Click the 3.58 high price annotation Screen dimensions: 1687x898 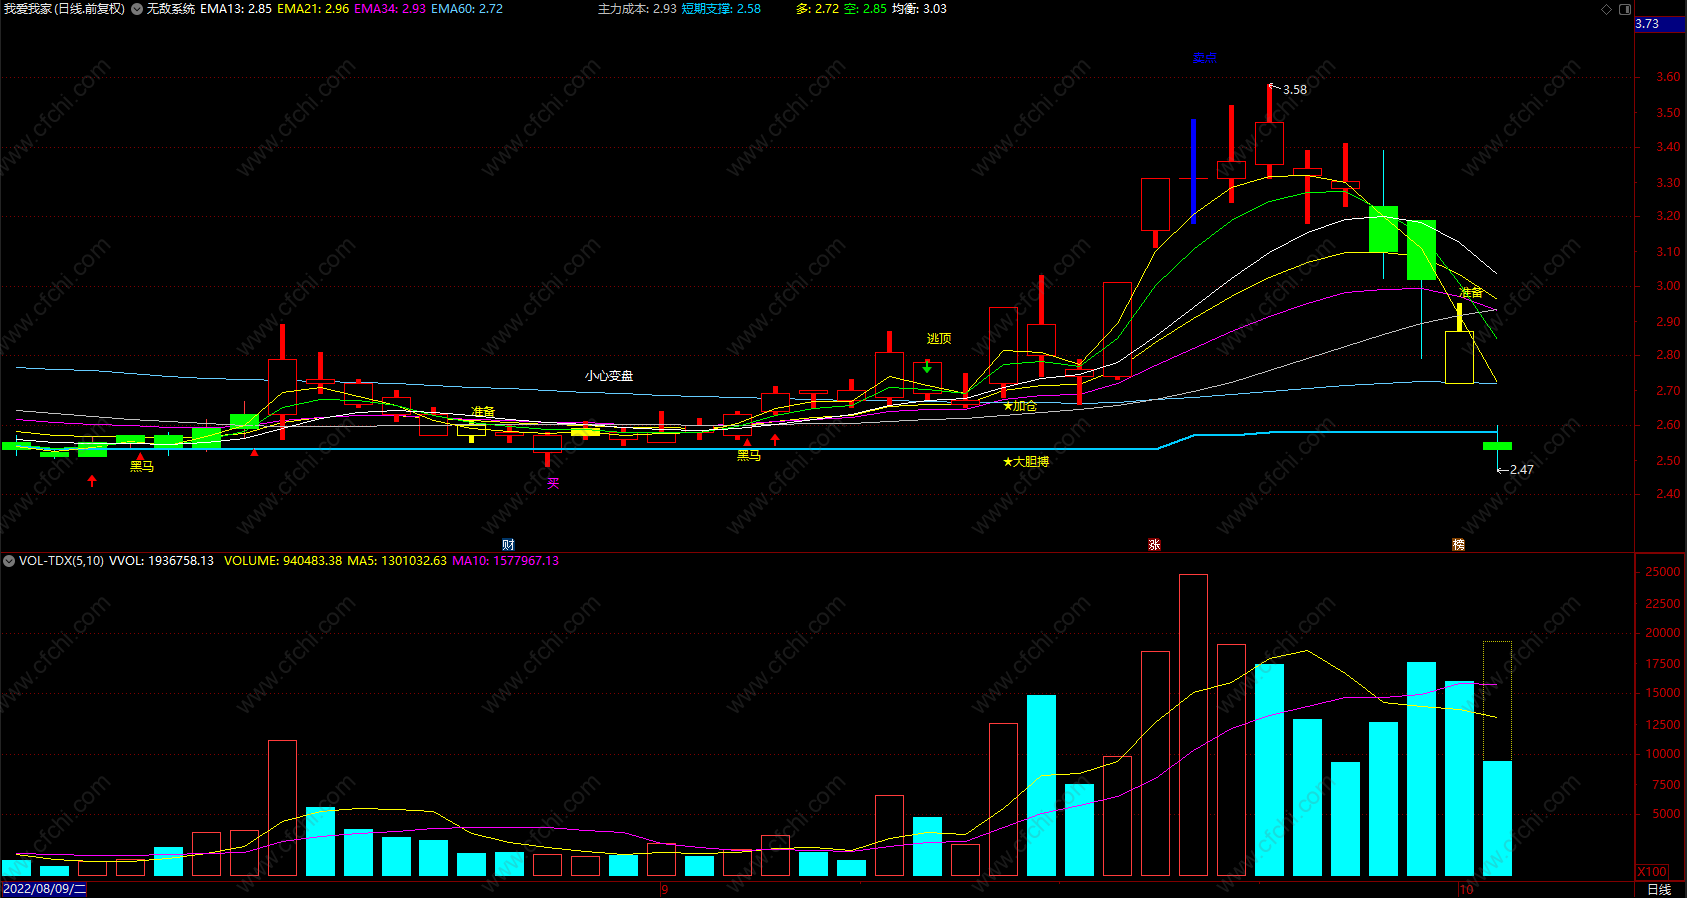click(1295, 90)
